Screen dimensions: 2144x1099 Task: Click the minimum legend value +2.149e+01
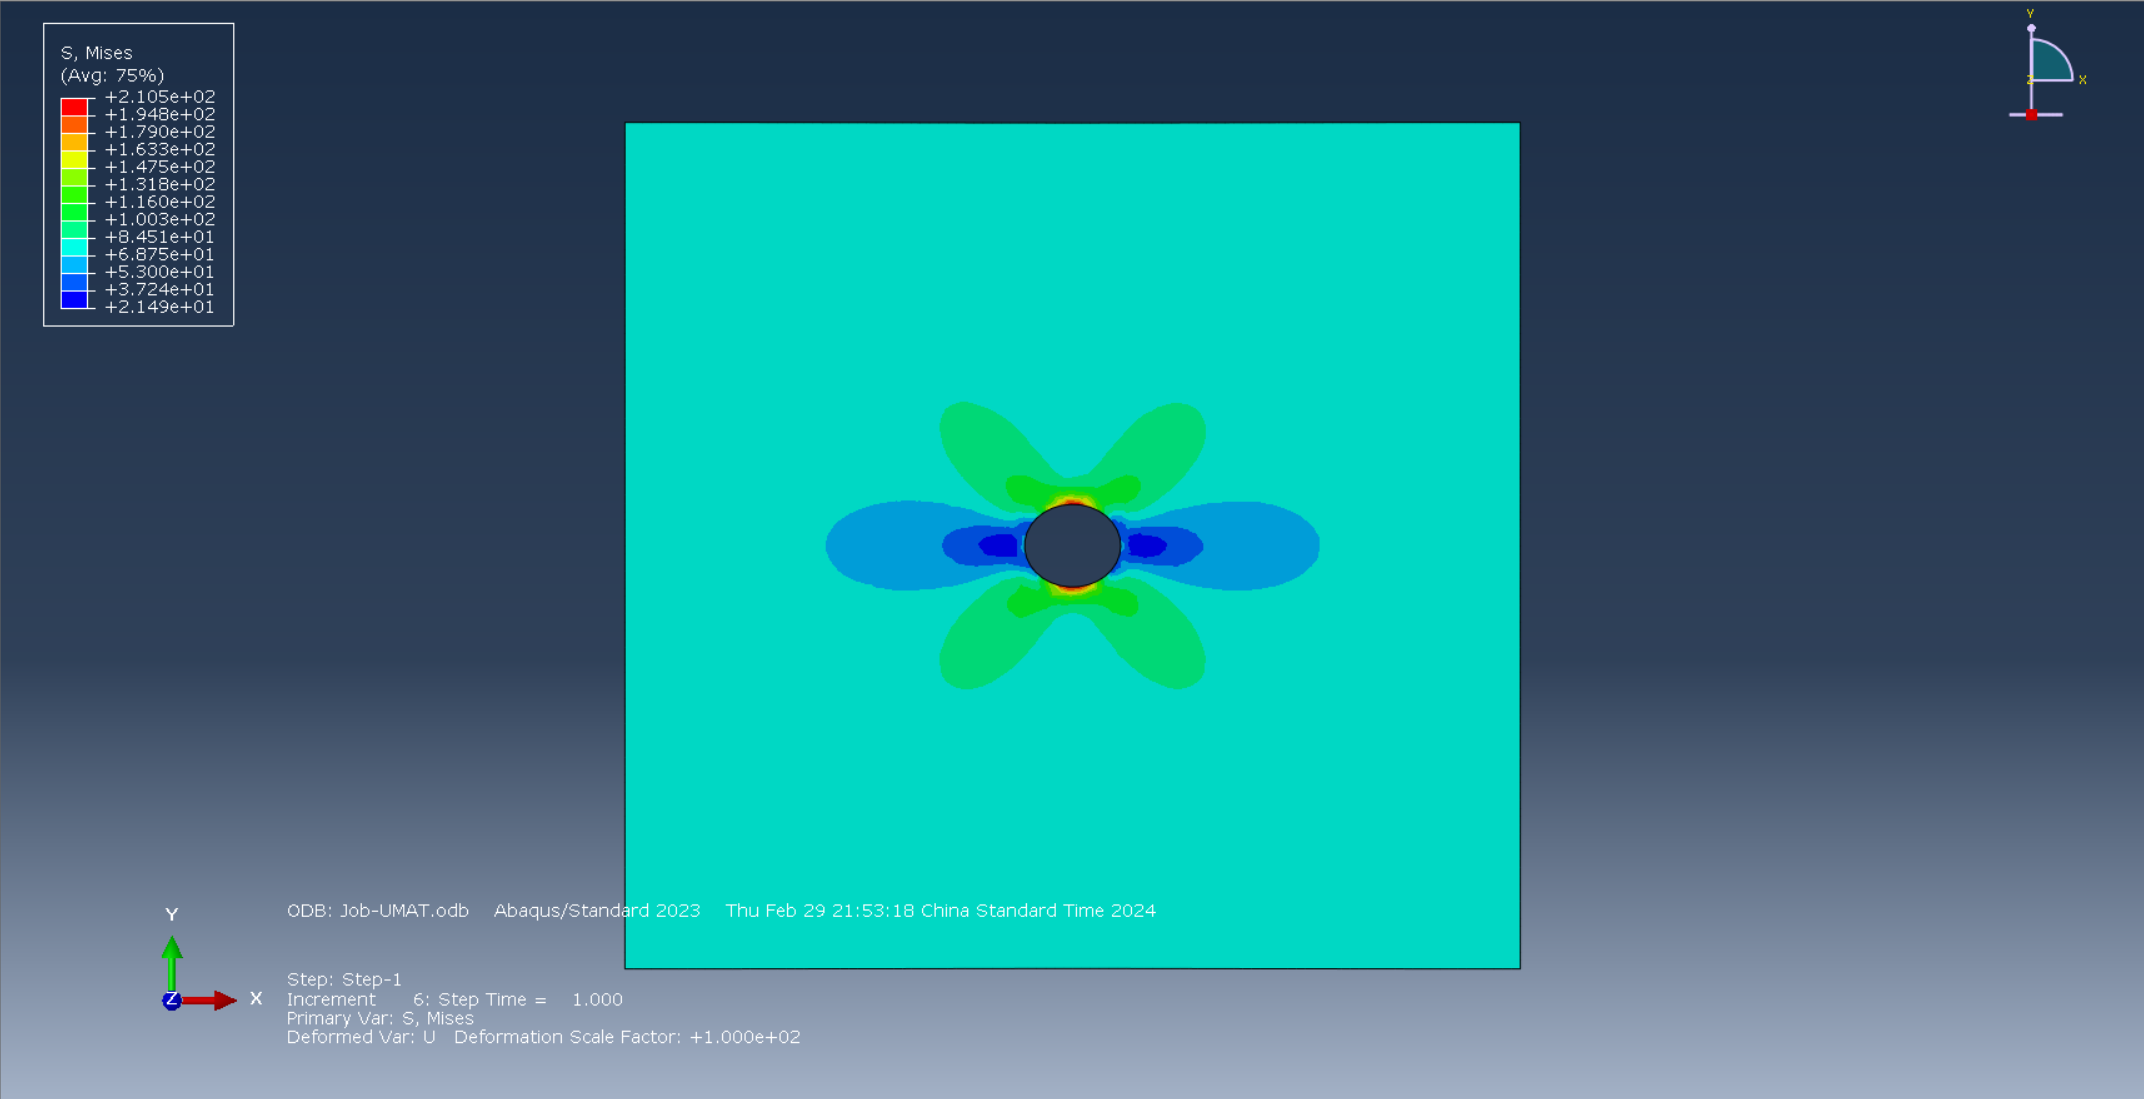(x=160, y=307)
